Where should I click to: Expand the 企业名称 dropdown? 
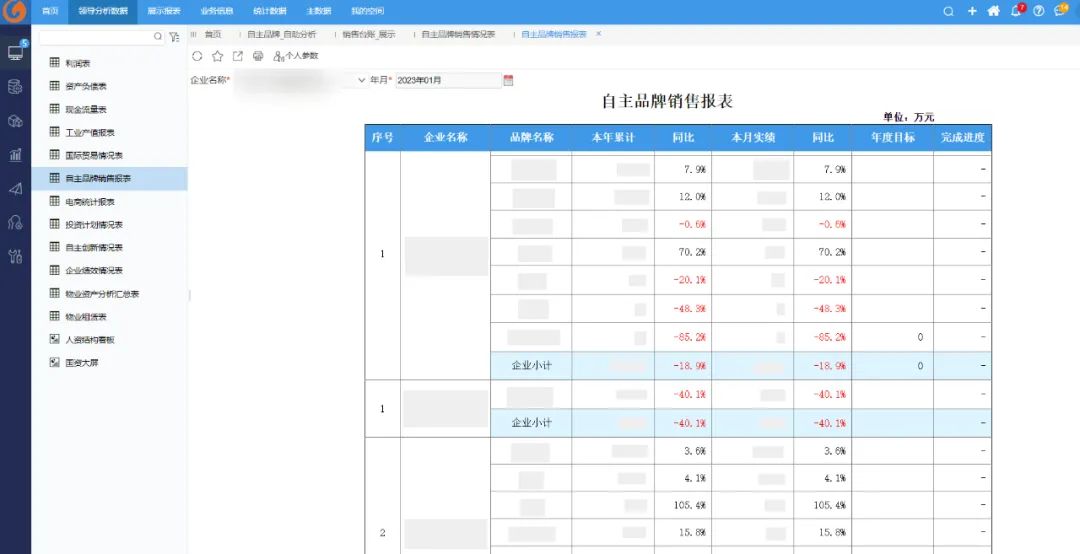[361, 80]
